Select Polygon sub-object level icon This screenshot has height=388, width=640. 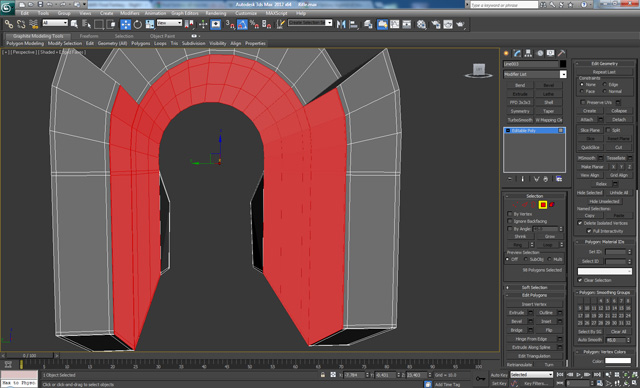pos(543,205)
